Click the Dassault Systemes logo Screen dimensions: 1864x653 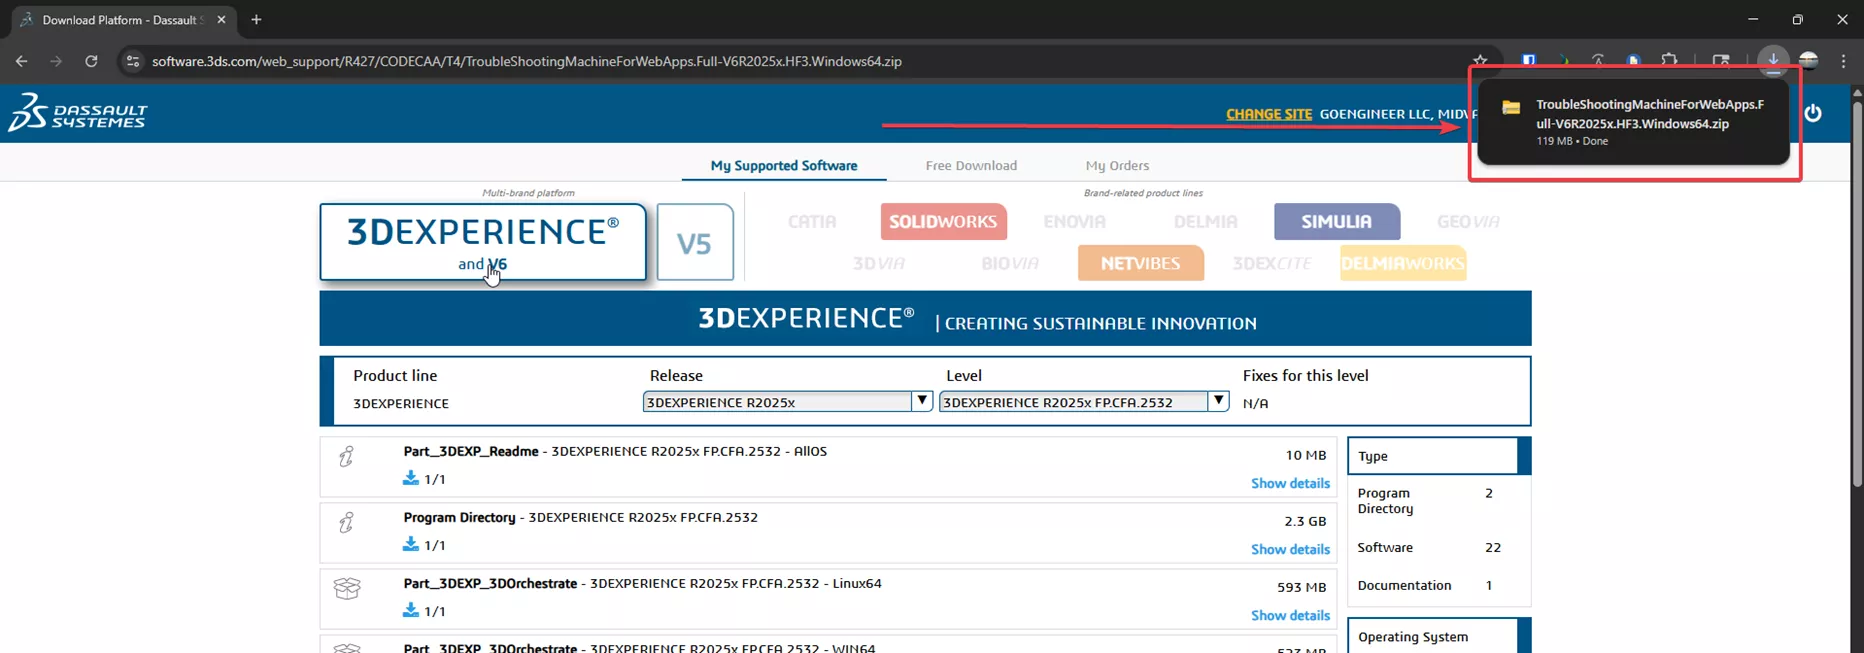[78, 113]
